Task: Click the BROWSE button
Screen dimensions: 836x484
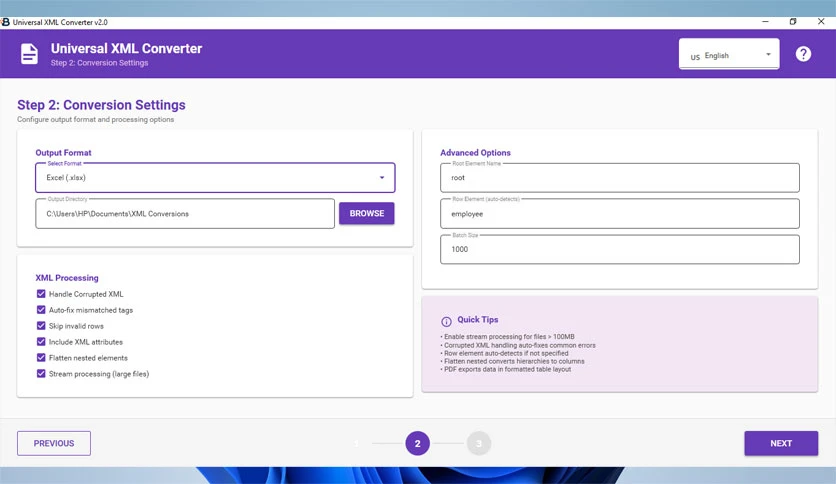Action: point(367,213)
